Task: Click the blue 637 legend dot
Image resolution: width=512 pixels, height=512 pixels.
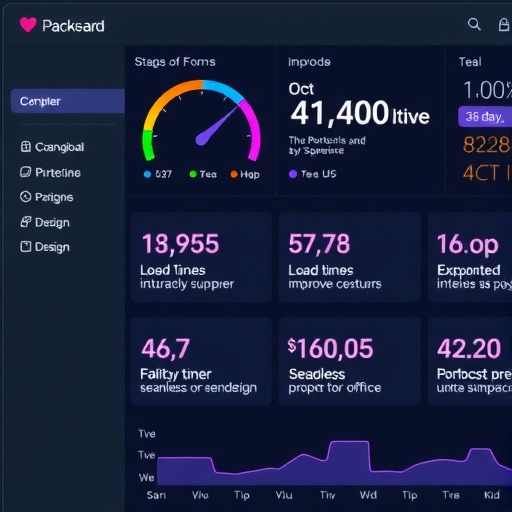Action: pos(147,174)
